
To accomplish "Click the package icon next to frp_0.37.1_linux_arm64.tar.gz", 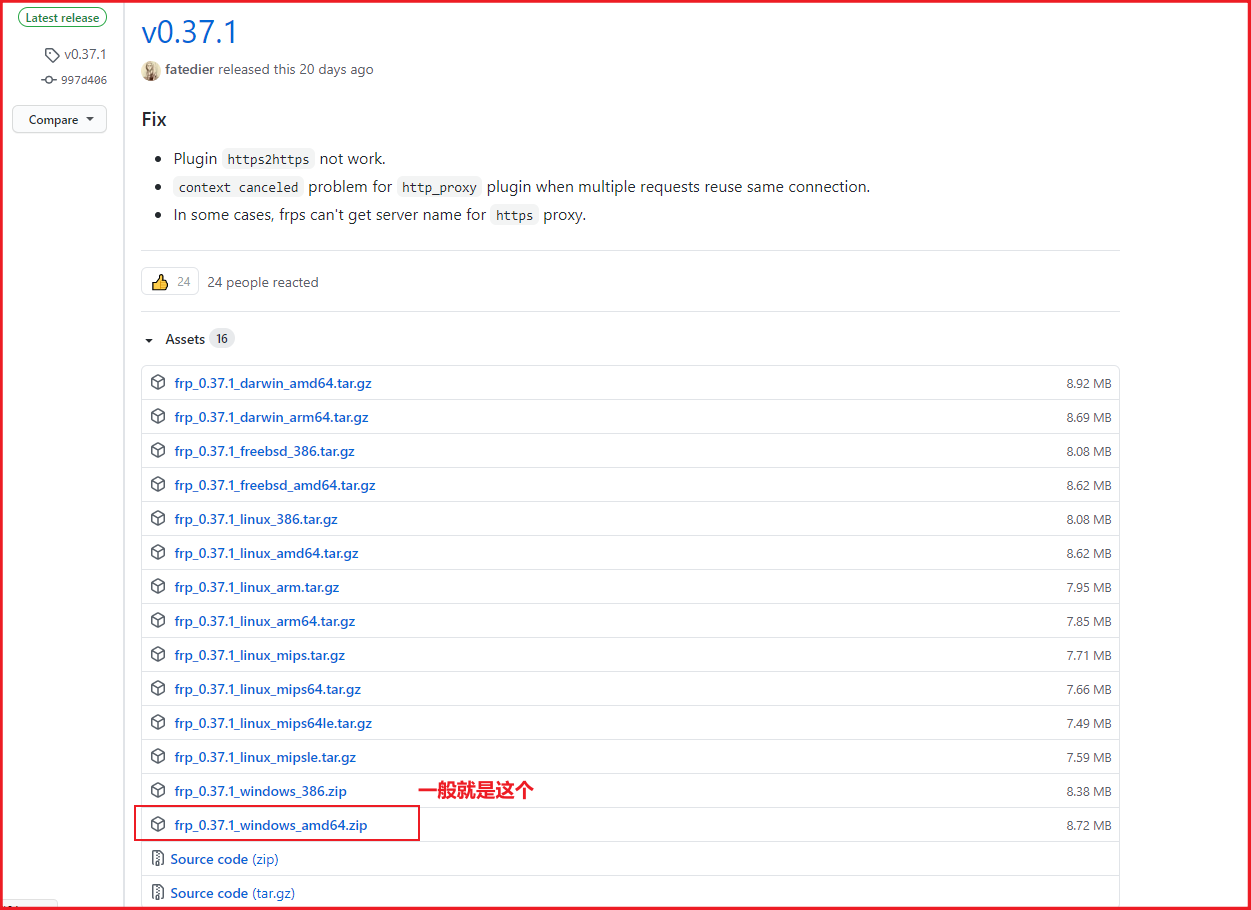I will [x=158, y=620].
